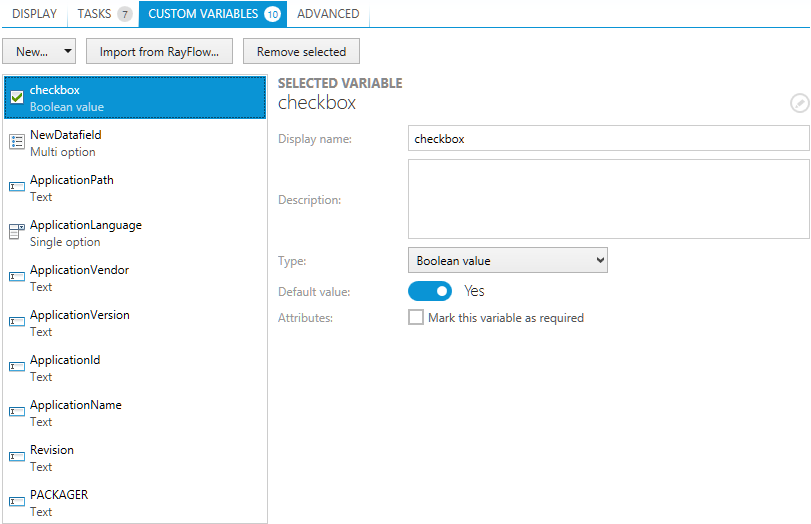This screenshot has height=524, width=811.
Task: Click inside the Description text area
Action: [608, 199]
